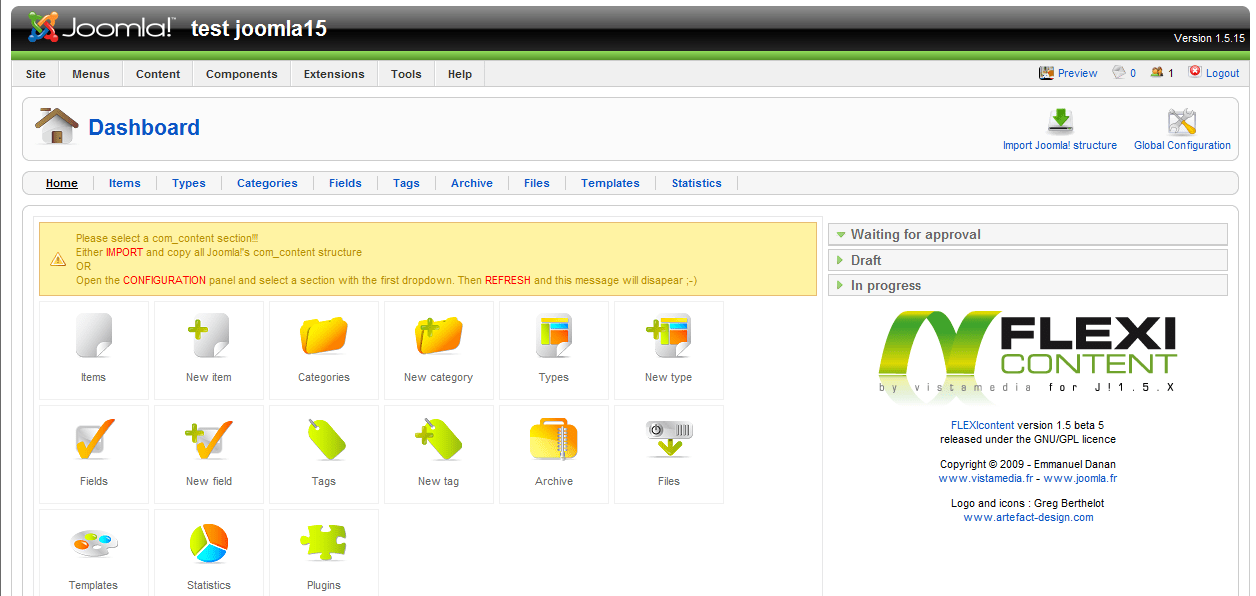Switch to the Templates submenu tab

(610, 183)
